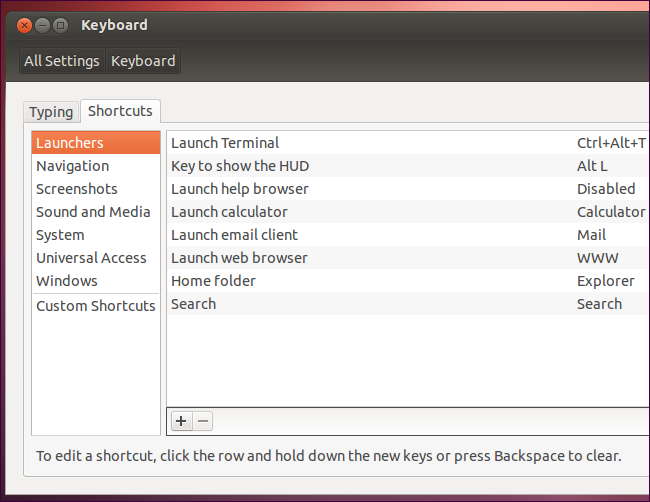Image resolution: width=650 pixels, height=502 pixels.
Task: Go back to All Settings
Action: click(62, 61)
